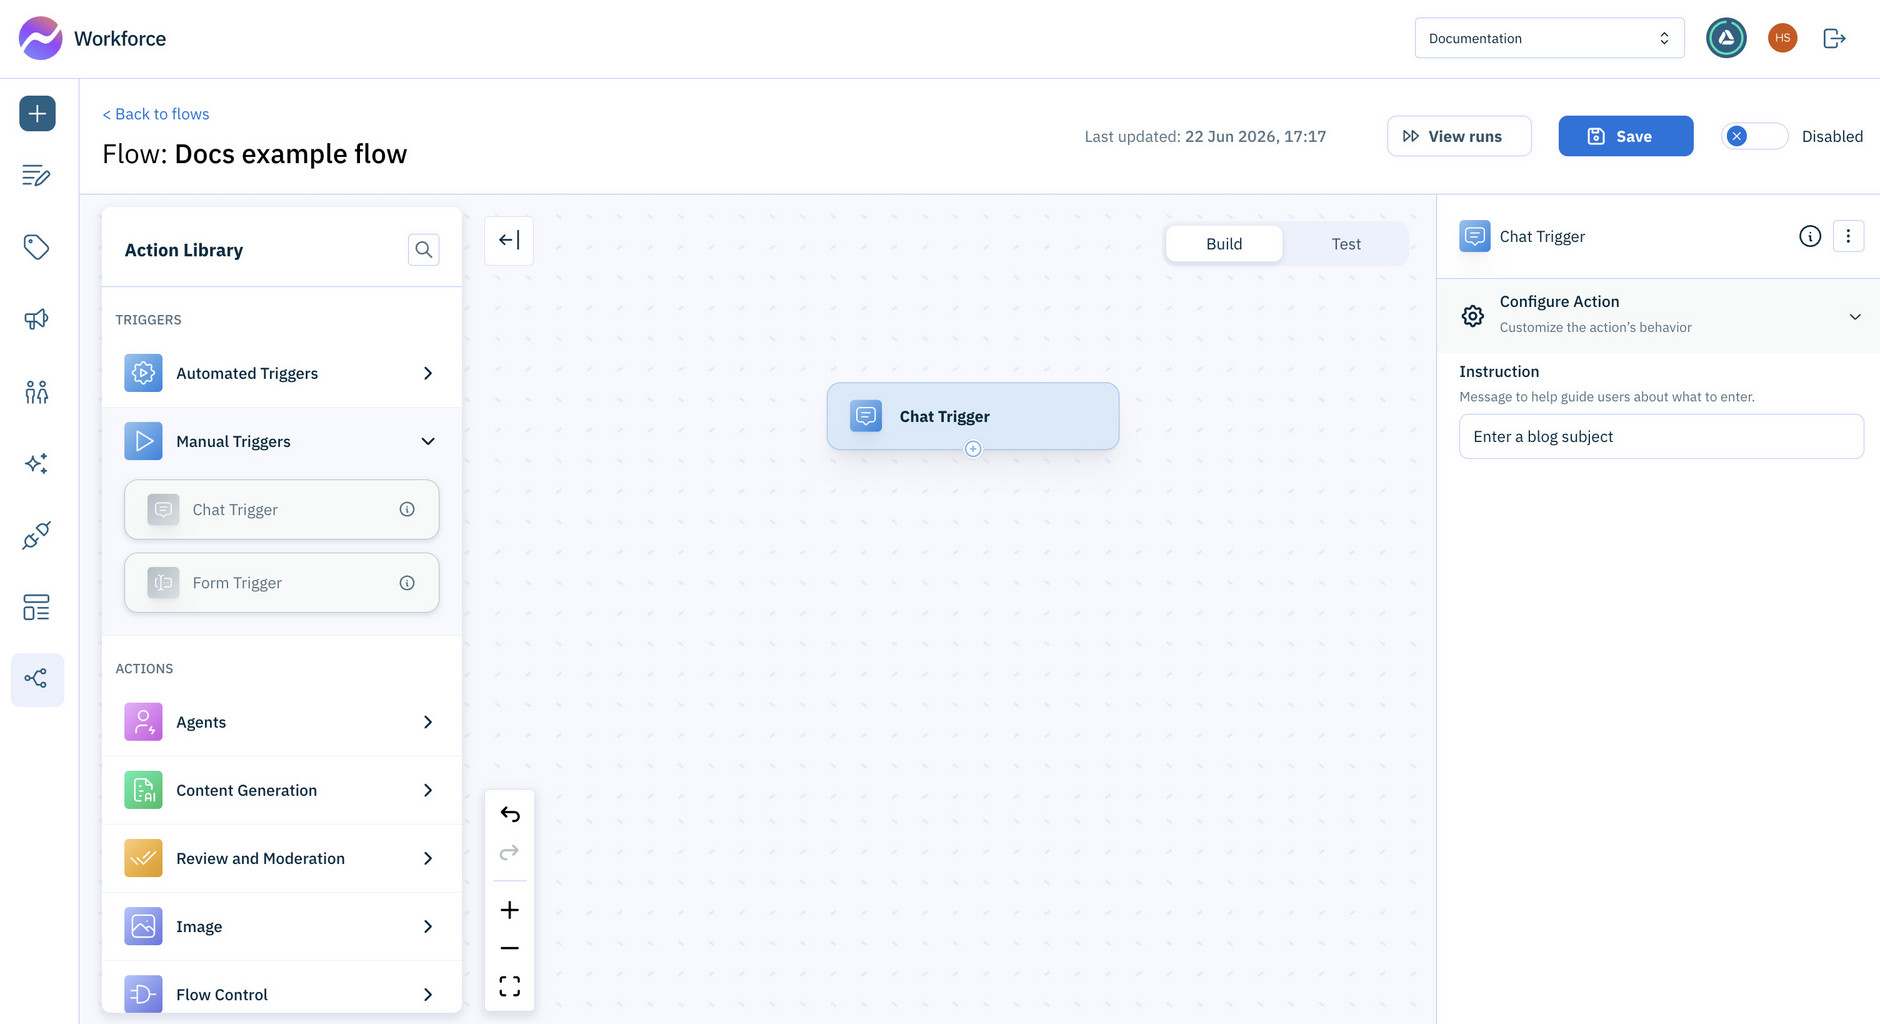Toggle the flow Disabled switch
1880x1024 pixels.
(1754, 136)
